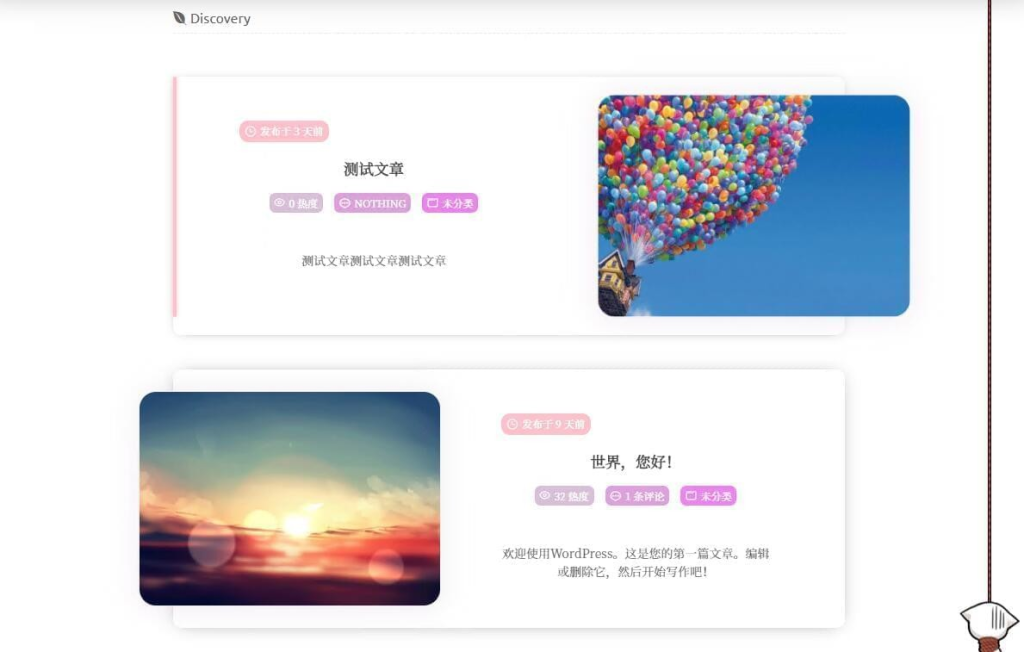Click the eye icon in '32 热度' tag
The image size is (1024, 652).
(544, 496)
